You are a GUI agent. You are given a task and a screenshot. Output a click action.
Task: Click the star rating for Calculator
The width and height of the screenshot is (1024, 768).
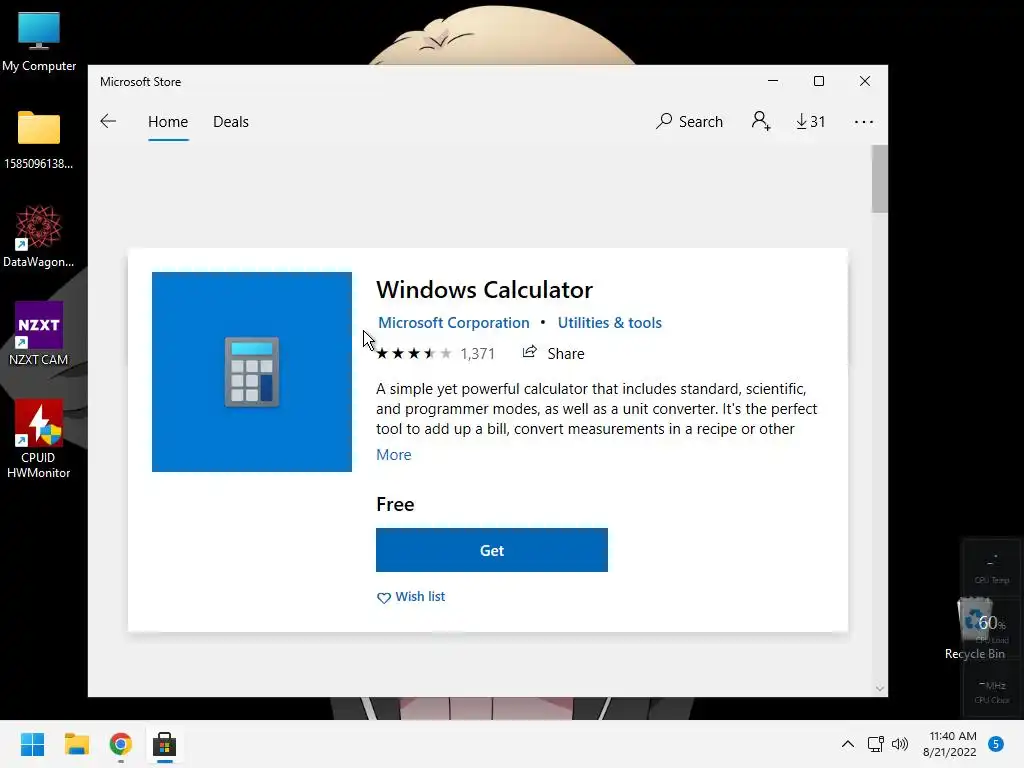[413, 353]
